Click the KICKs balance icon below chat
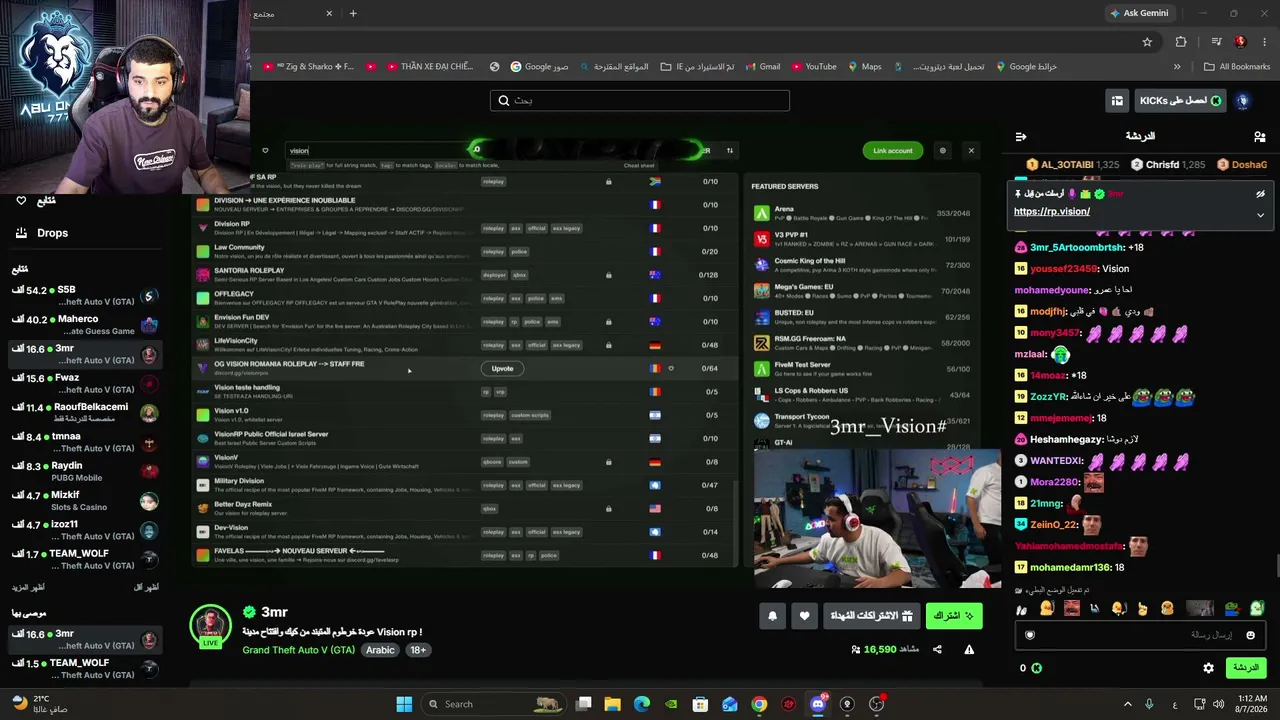 click(1037, 668)
